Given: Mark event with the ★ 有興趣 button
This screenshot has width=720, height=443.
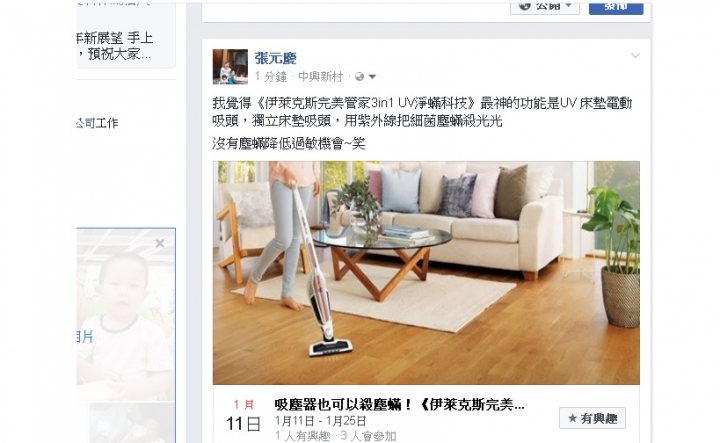Looking at the screenshot, I should tap(592, 418).
